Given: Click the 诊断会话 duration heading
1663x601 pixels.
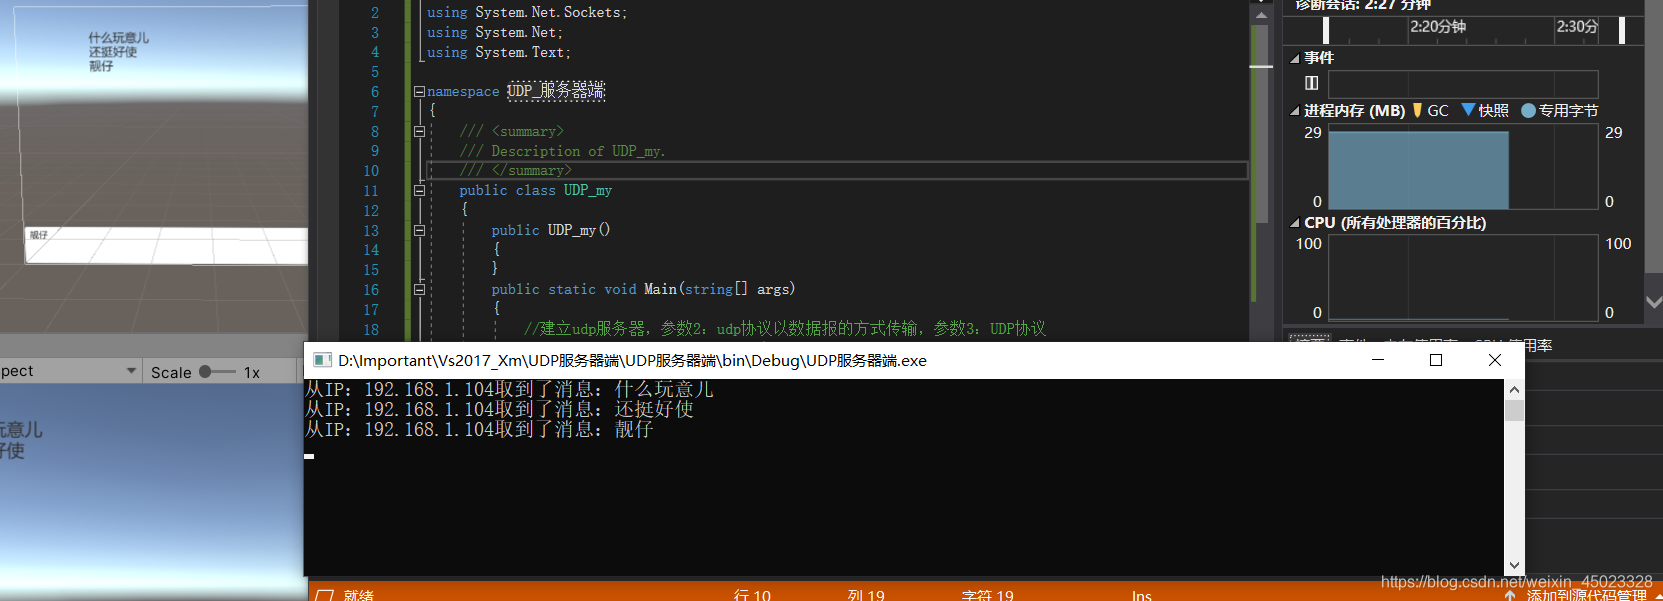Looking at the screenshot, I should click(1363, 5).
